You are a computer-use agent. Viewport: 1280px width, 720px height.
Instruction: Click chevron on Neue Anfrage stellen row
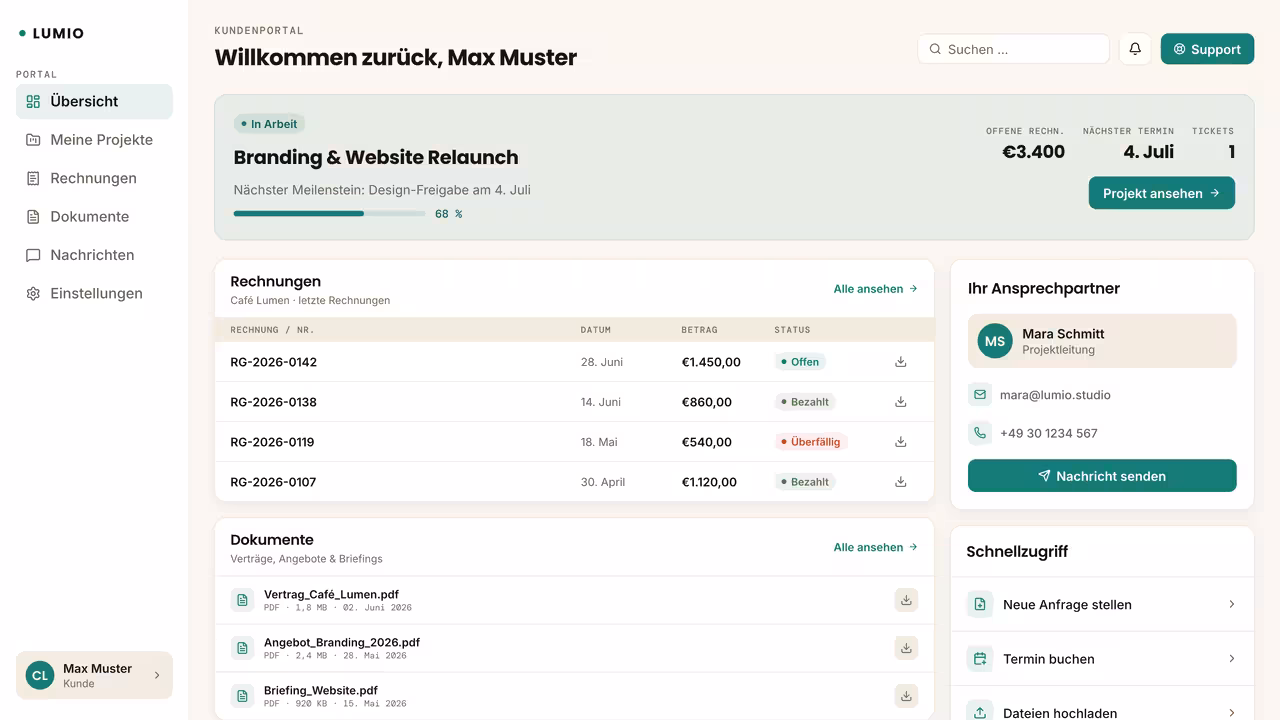coord(1232,604)
